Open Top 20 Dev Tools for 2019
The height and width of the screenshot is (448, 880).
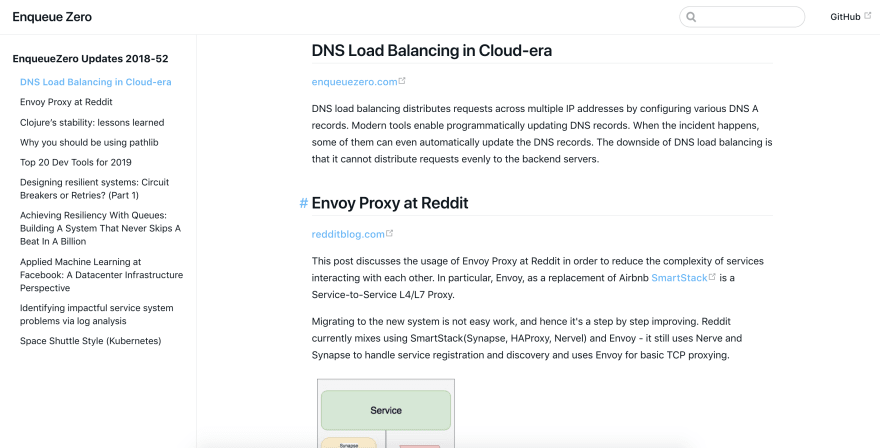pyautogui.click(x=76, y=162)
